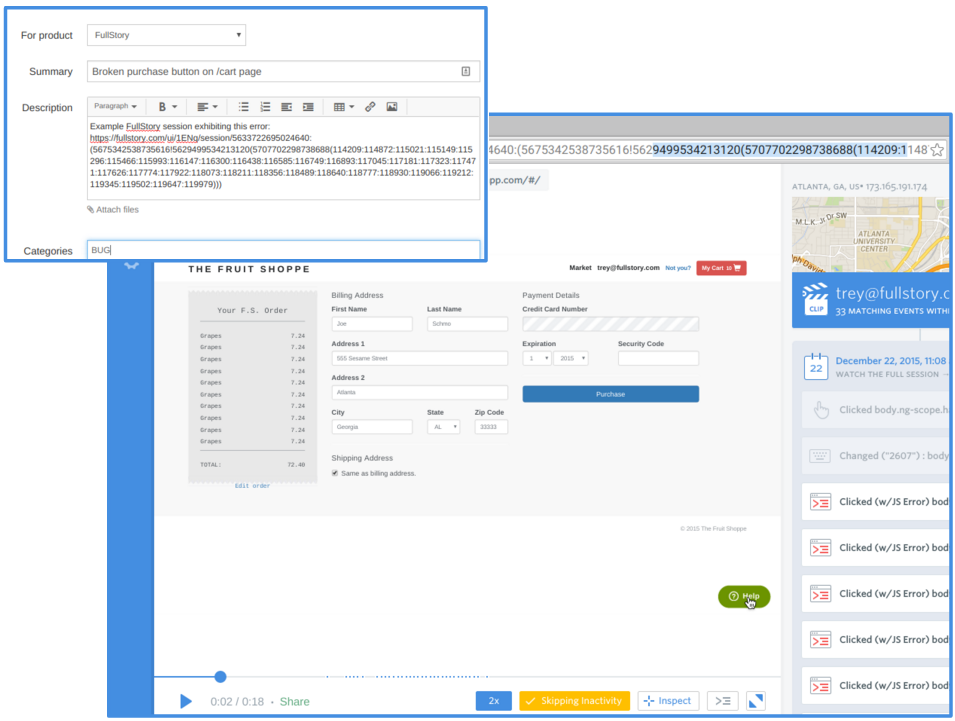The width and height of the screenshot is (955, 721).
Task: Click the Last Name field
Action: tap(467, 324)
